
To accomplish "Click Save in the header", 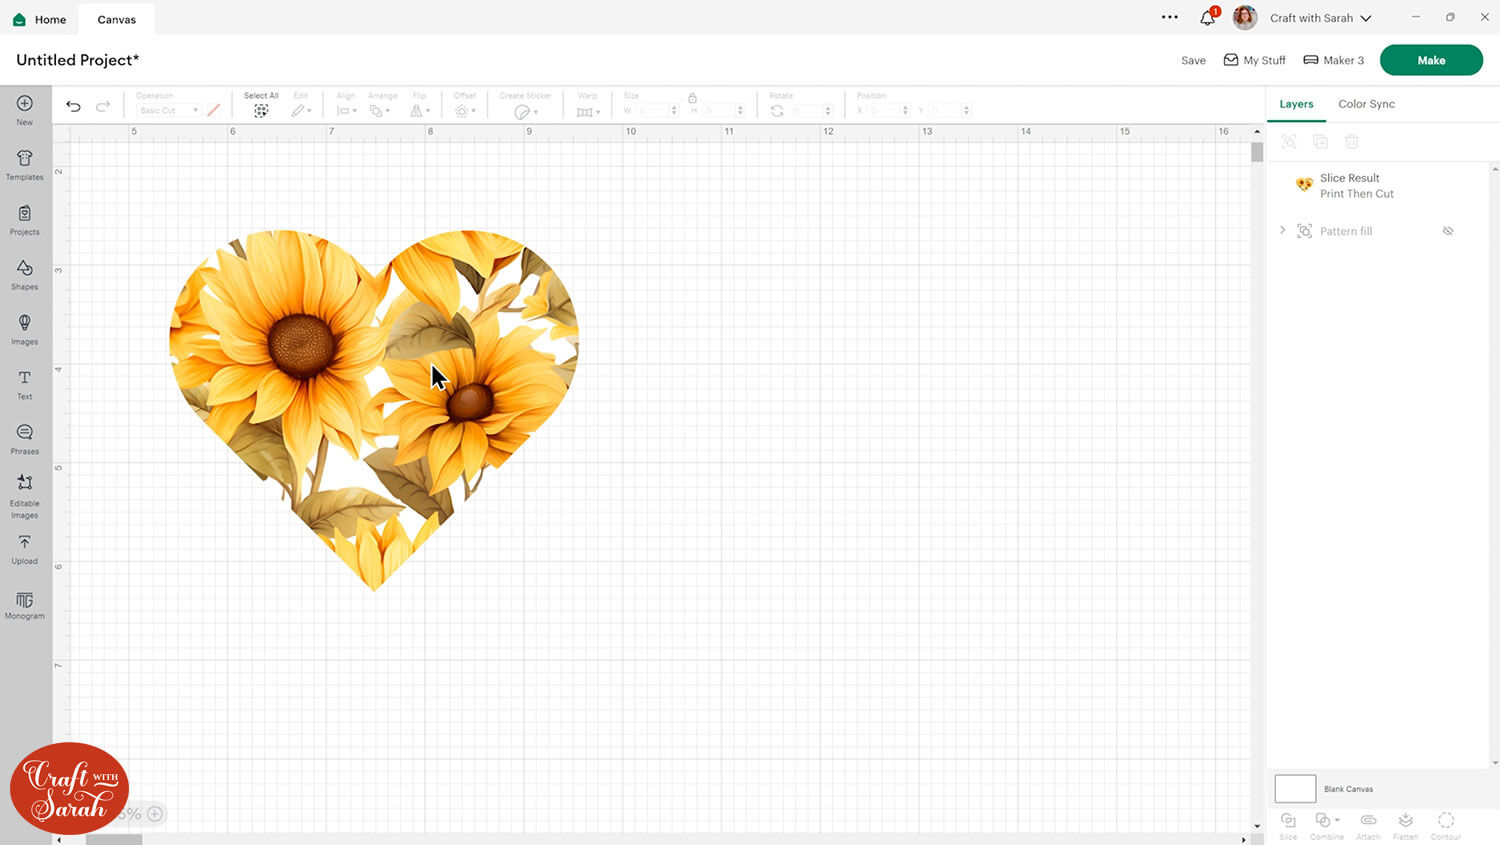I will (x=1193, y=60).
